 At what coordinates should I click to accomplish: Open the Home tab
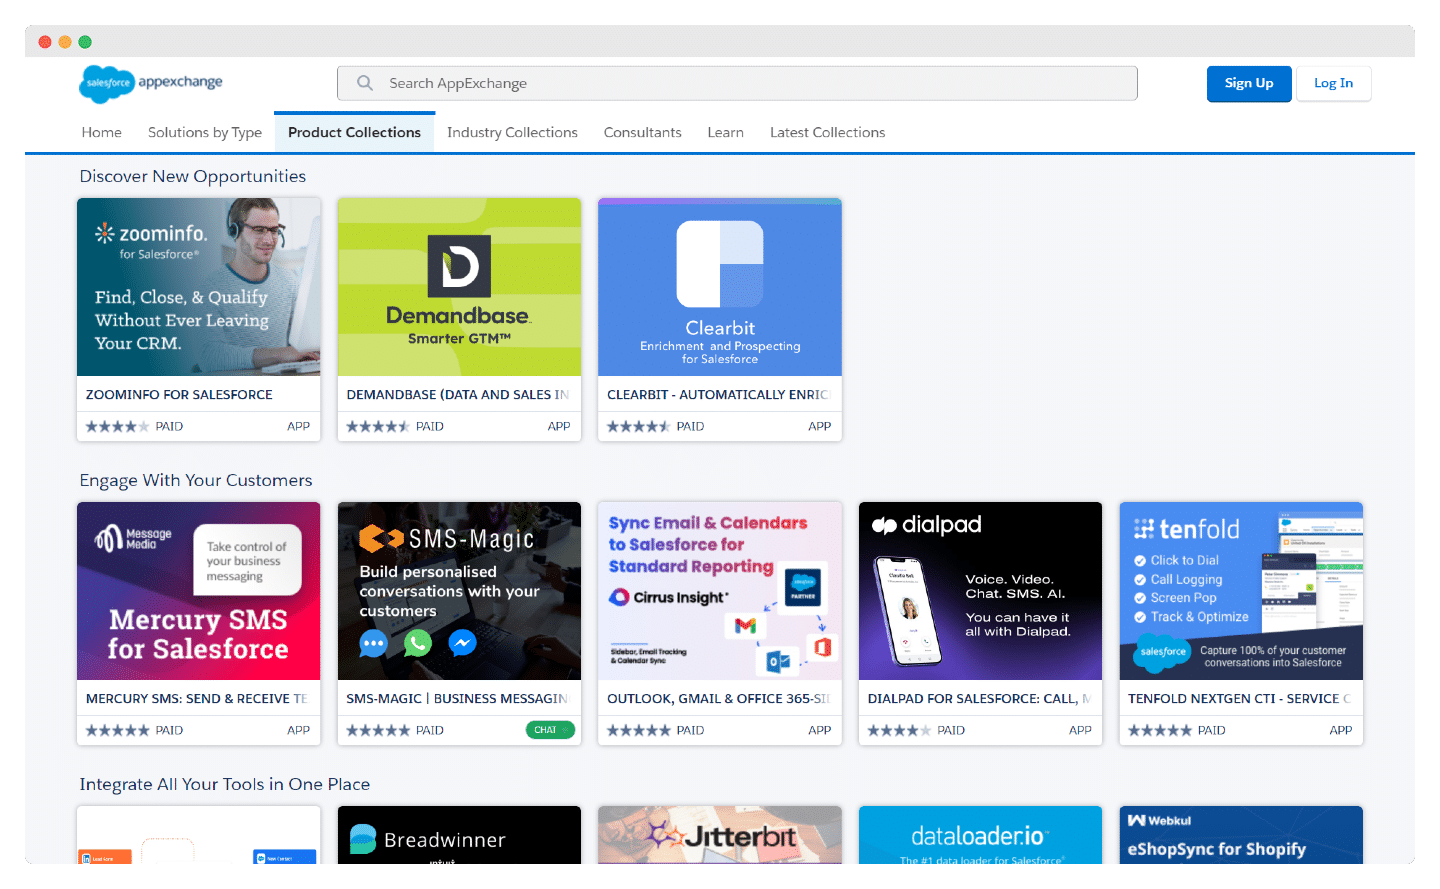102,132
